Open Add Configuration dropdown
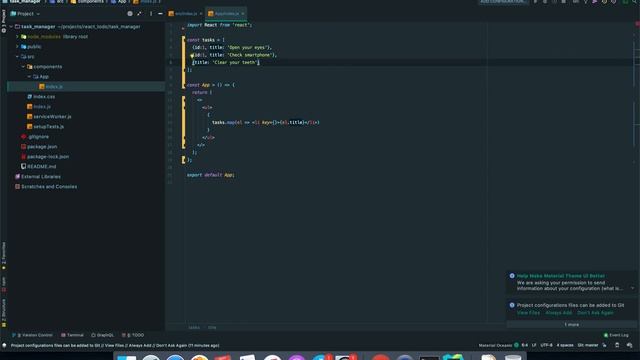This screenshot has width=640, height=360. (503, 2)
